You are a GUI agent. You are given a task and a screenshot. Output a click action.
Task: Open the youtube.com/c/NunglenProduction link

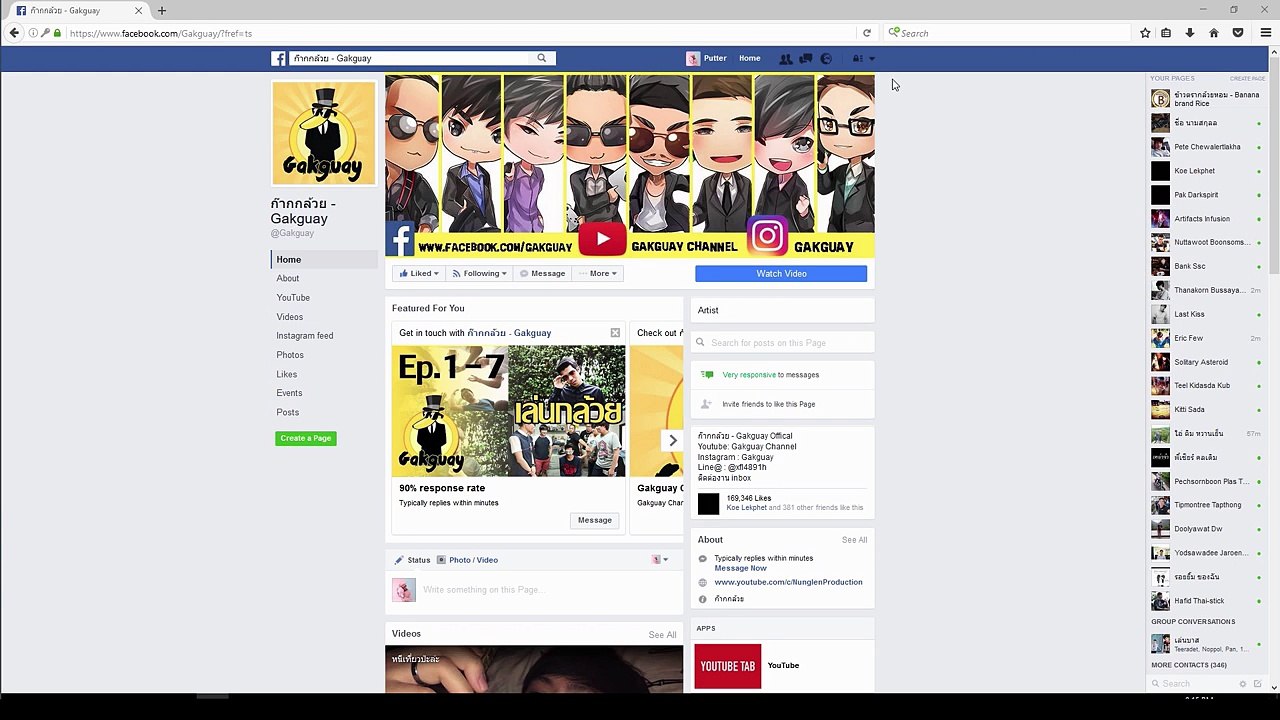[x=788, y=582]
